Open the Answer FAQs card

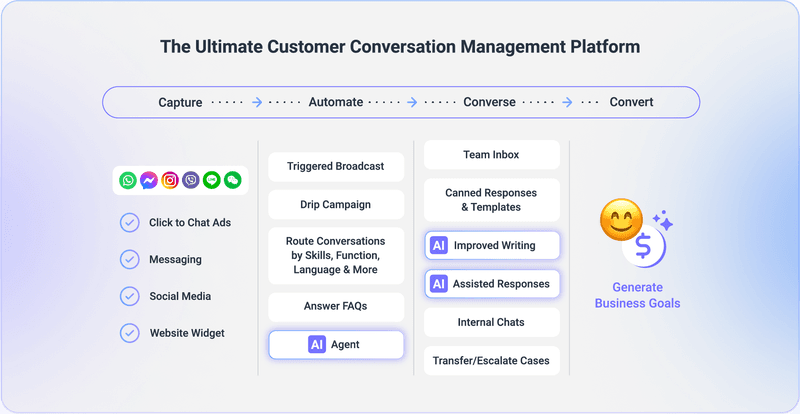(336, 307)
